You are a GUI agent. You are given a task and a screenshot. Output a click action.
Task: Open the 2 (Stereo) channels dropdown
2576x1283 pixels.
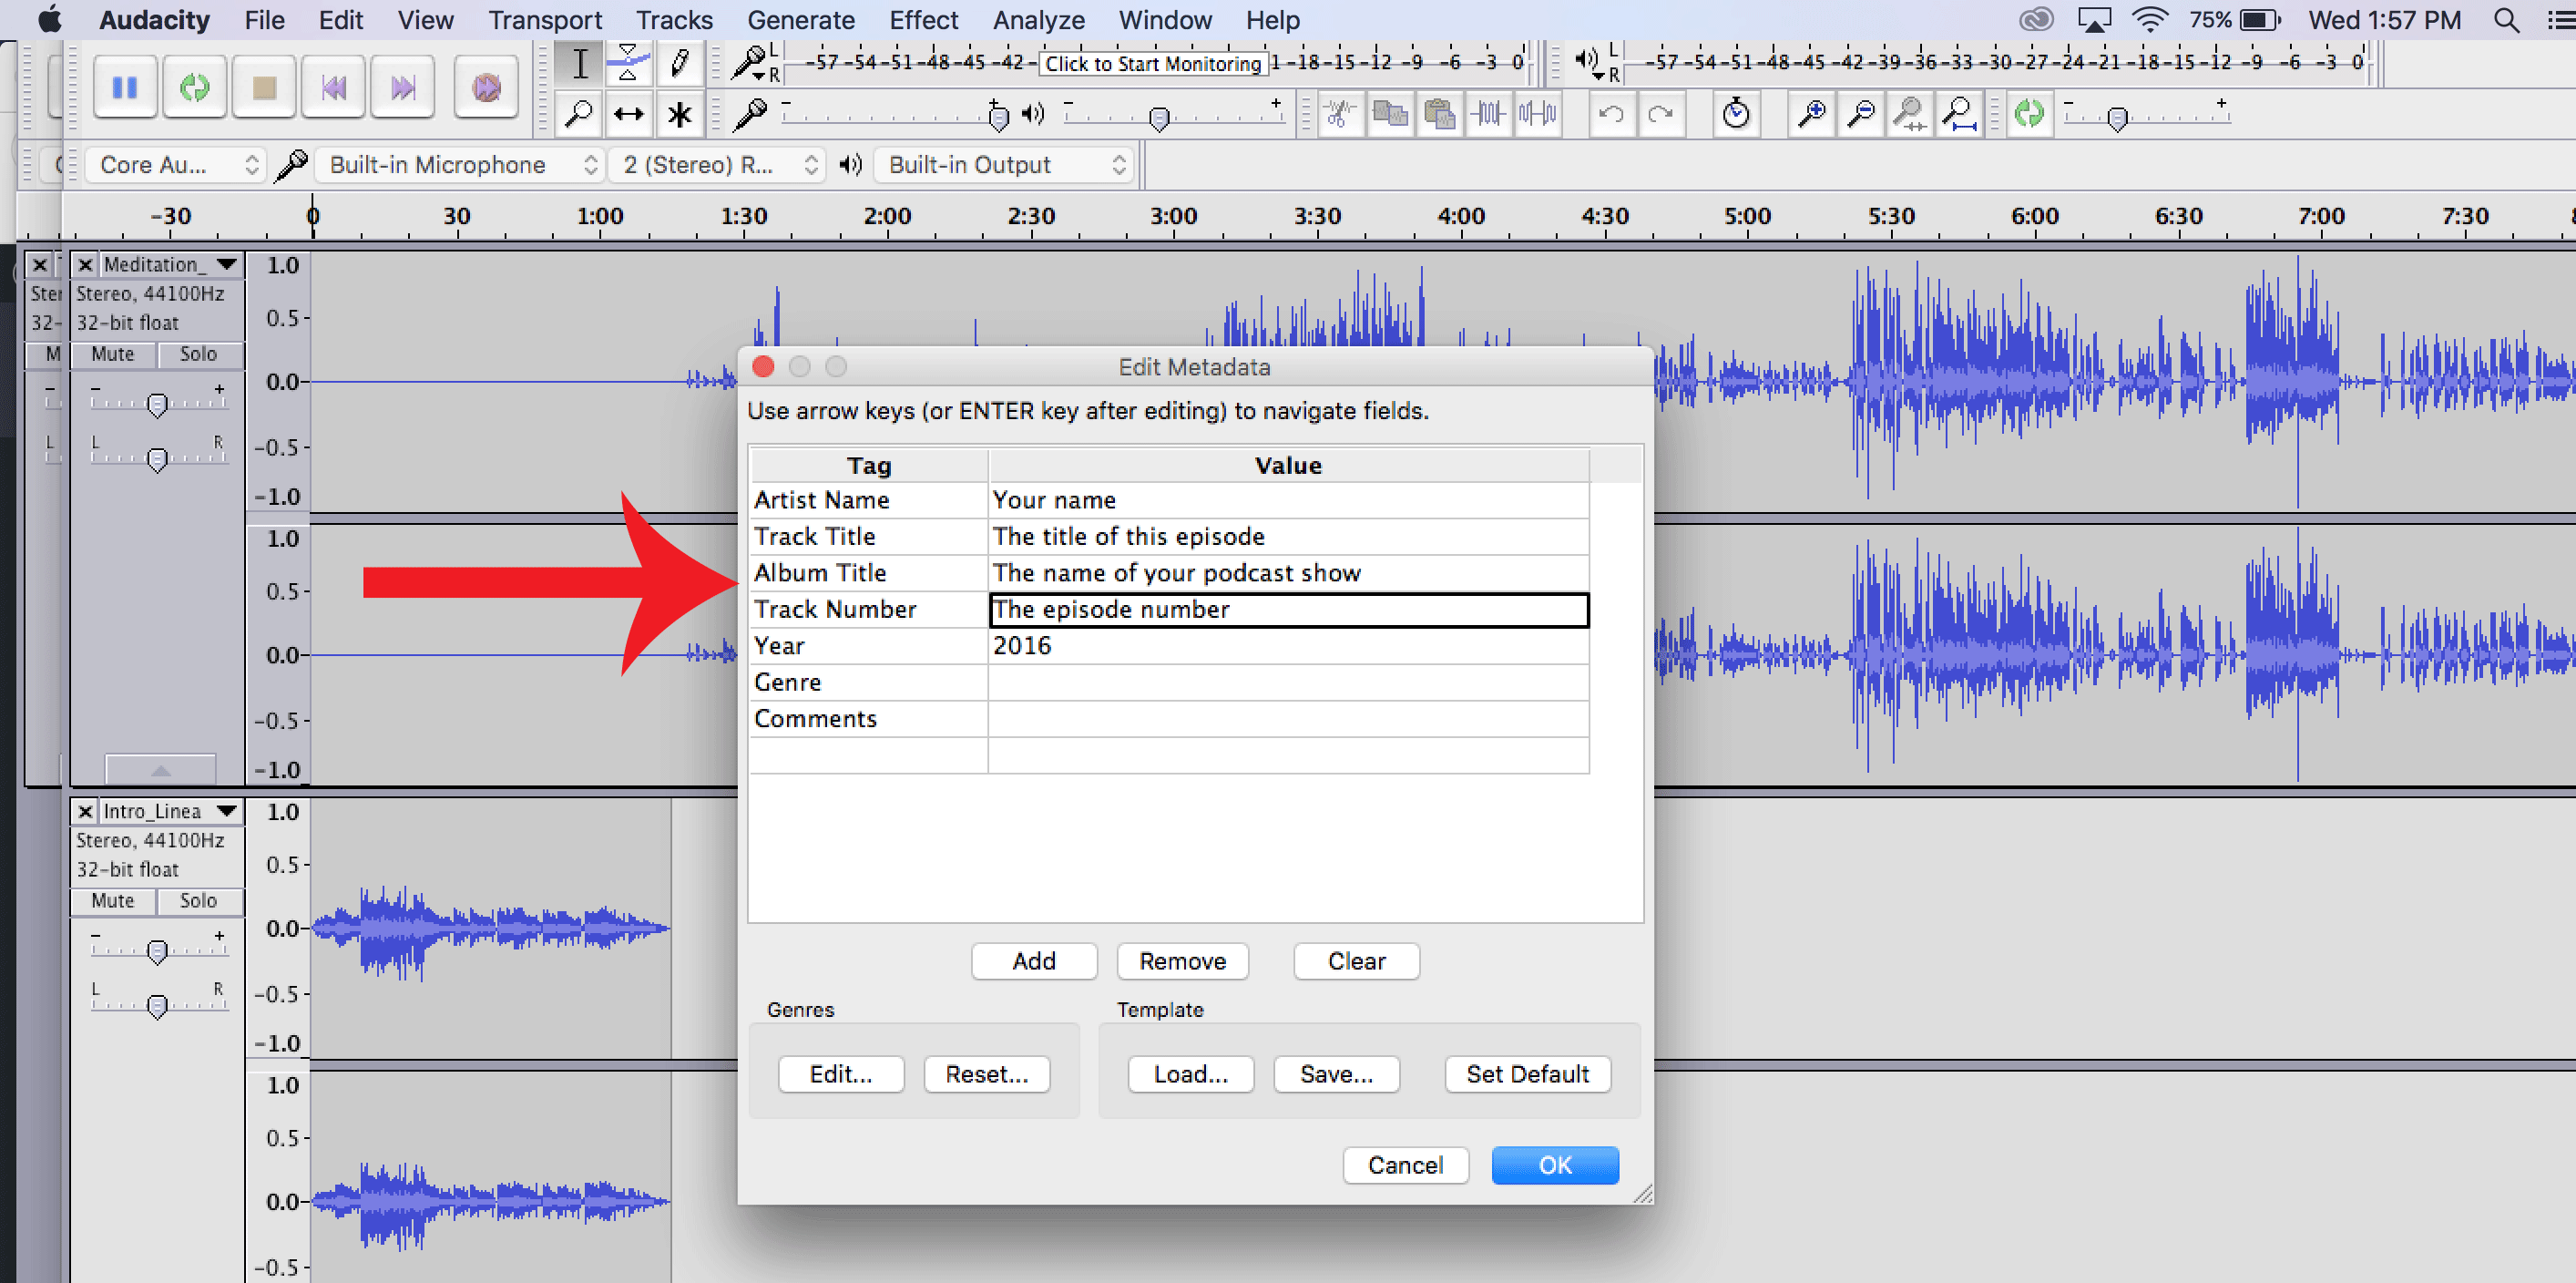pyautogui.click(x=718, y=165)
